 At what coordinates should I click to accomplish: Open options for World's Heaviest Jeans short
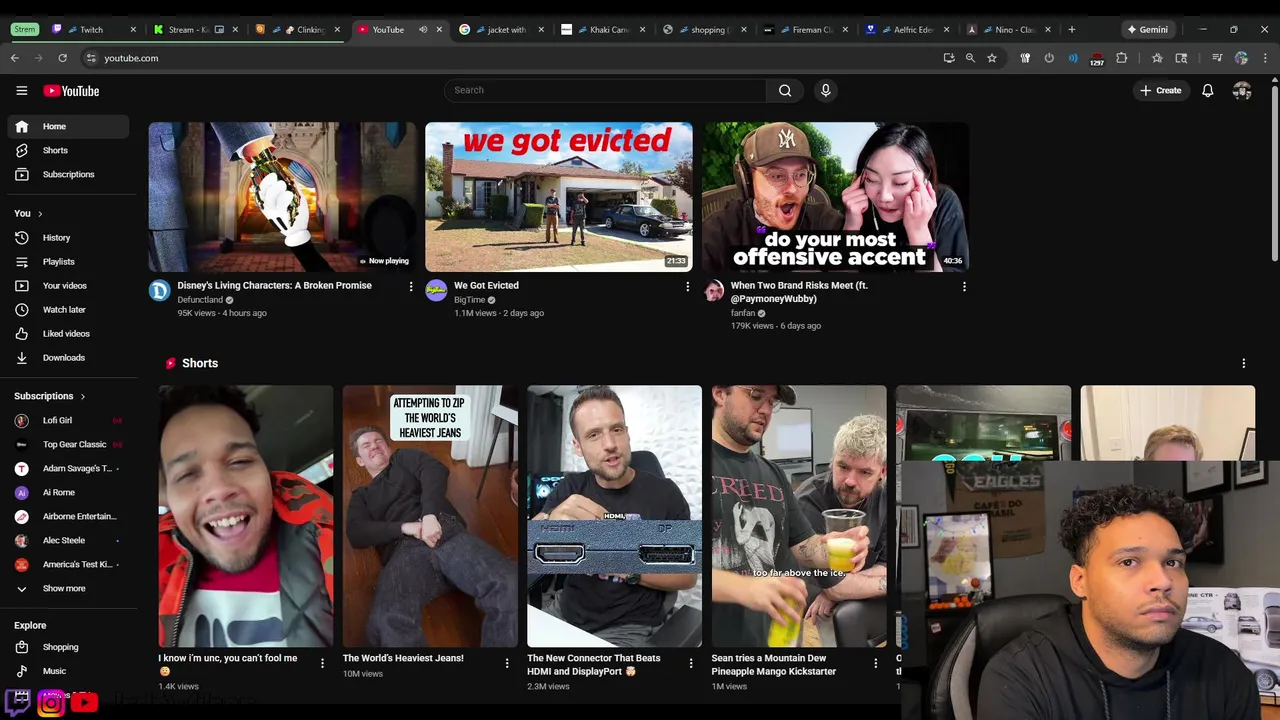(x=507, y=663)
